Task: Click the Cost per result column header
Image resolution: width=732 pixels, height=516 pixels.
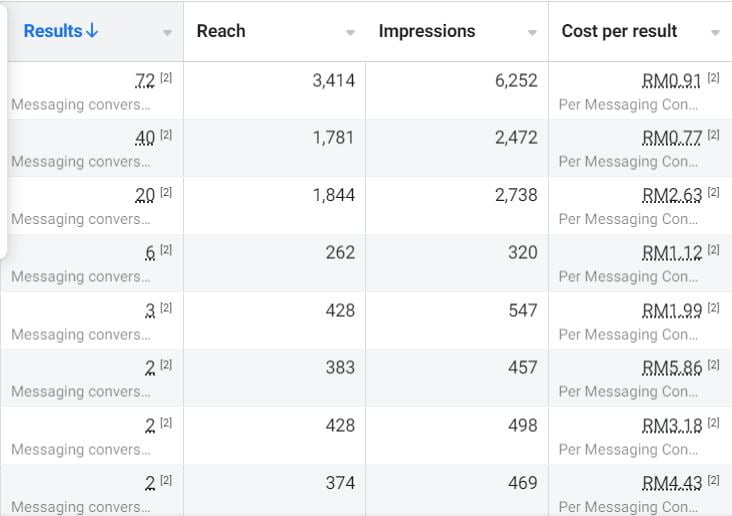Action: tap(619, 31)
